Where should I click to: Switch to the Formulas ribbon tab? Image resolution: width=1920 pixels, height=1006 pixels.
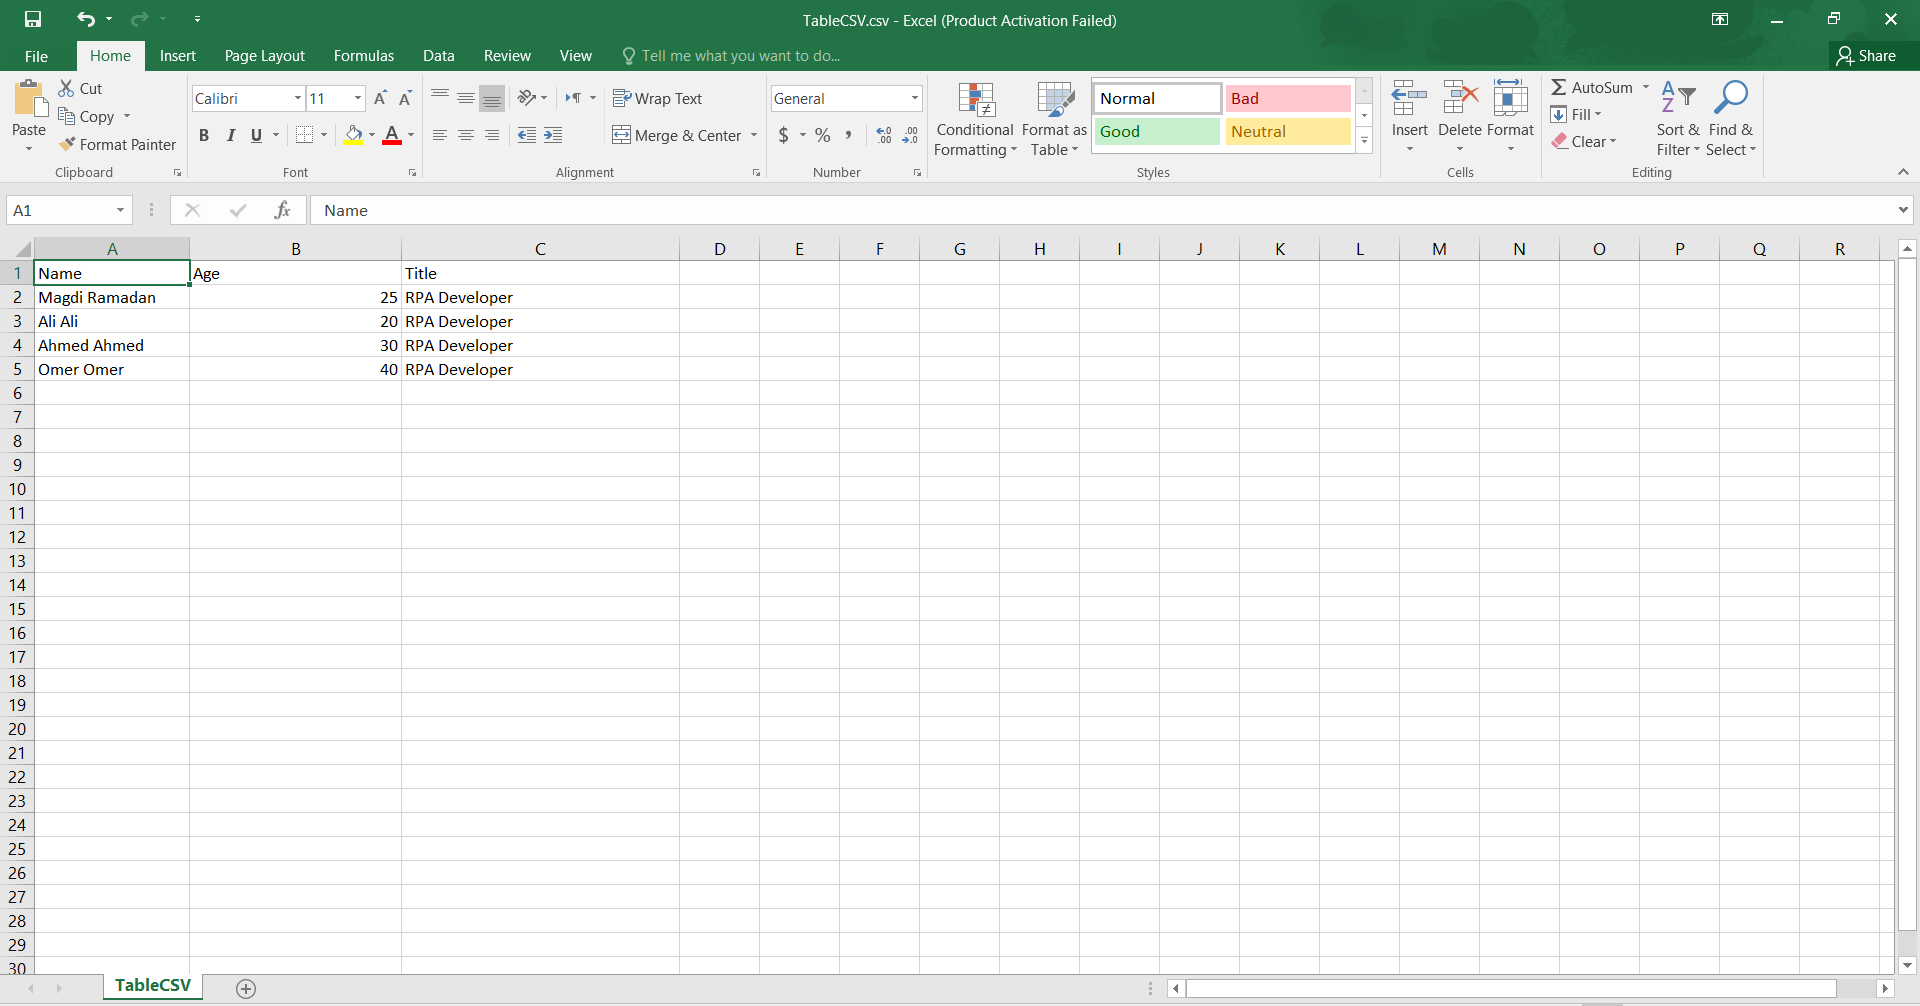coord(363,56)
